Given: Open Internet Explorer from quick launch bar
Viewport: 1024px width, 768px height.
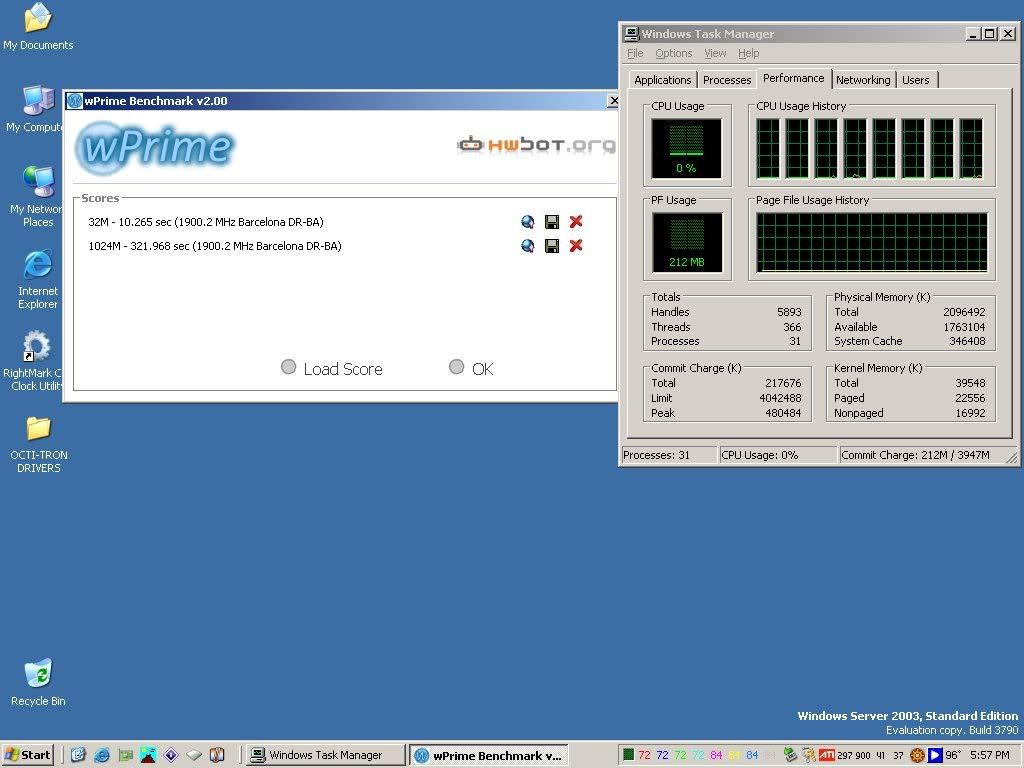Looking at the screenshot, I should (101, 755).
